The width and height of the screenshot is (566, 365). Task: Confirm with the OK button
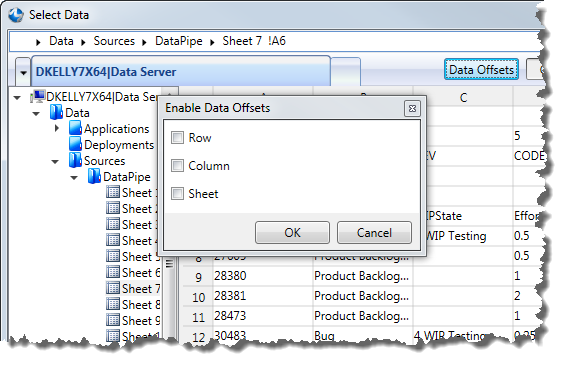pos(292,233)
